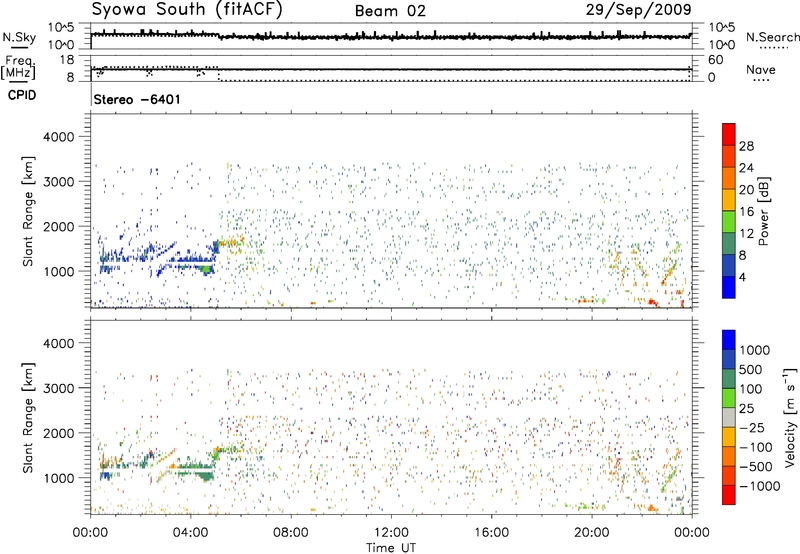800x554 pixels.
Task: Click the frequency trace line in Freq panel
Action: [x=391, y=69]
